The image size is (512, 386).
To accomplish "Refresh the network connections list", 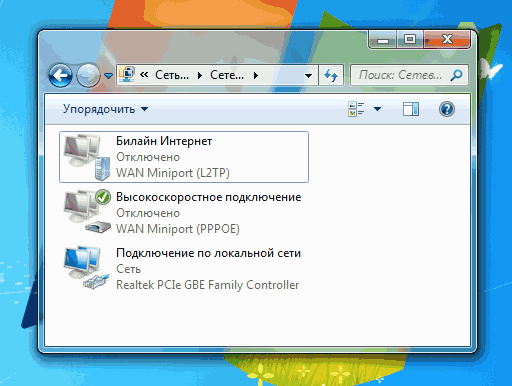I will click(331, 75).
